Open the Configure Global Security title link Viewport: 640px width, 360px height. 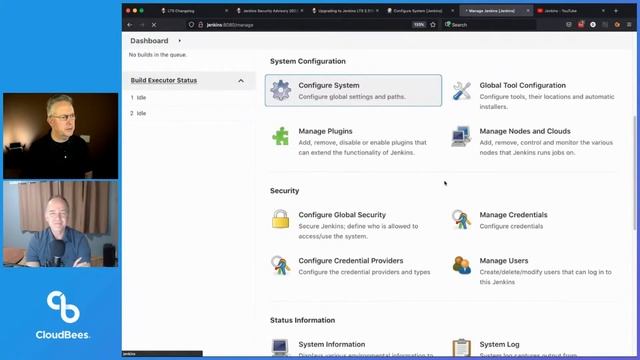pos(342,215)
